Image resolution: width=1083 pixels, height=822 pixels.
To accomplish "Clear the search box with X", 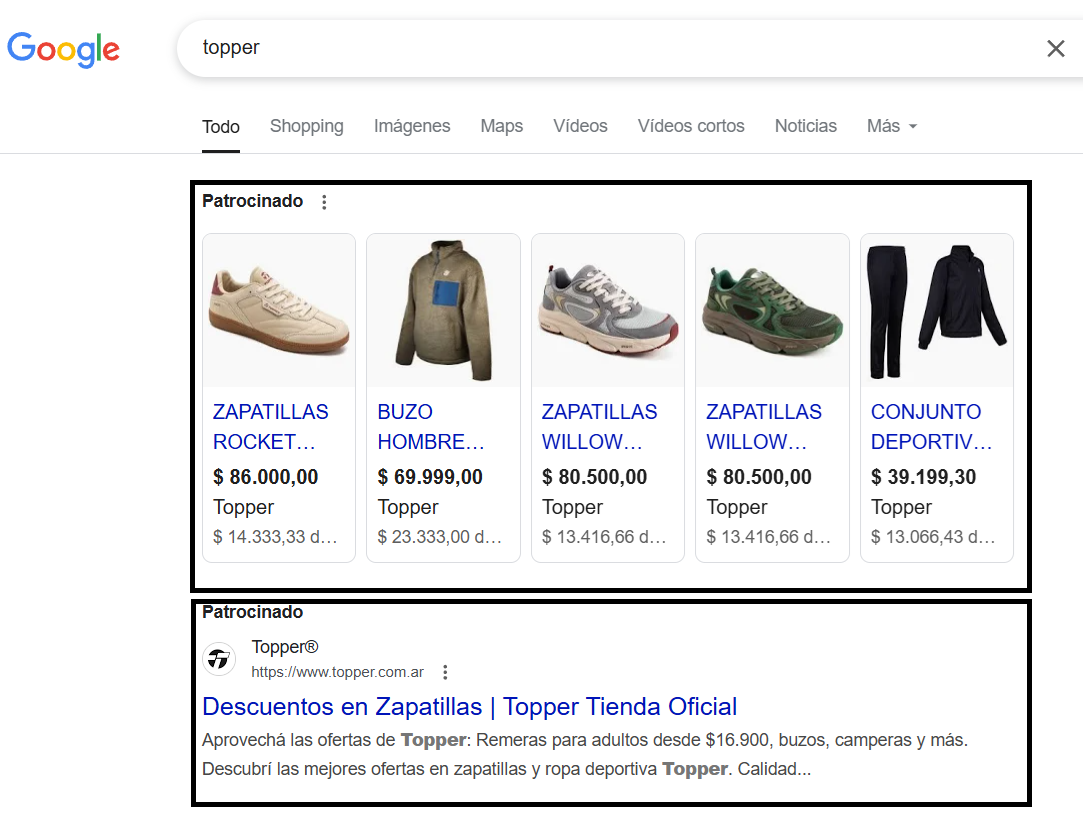I will click(x=1055, y=48).
